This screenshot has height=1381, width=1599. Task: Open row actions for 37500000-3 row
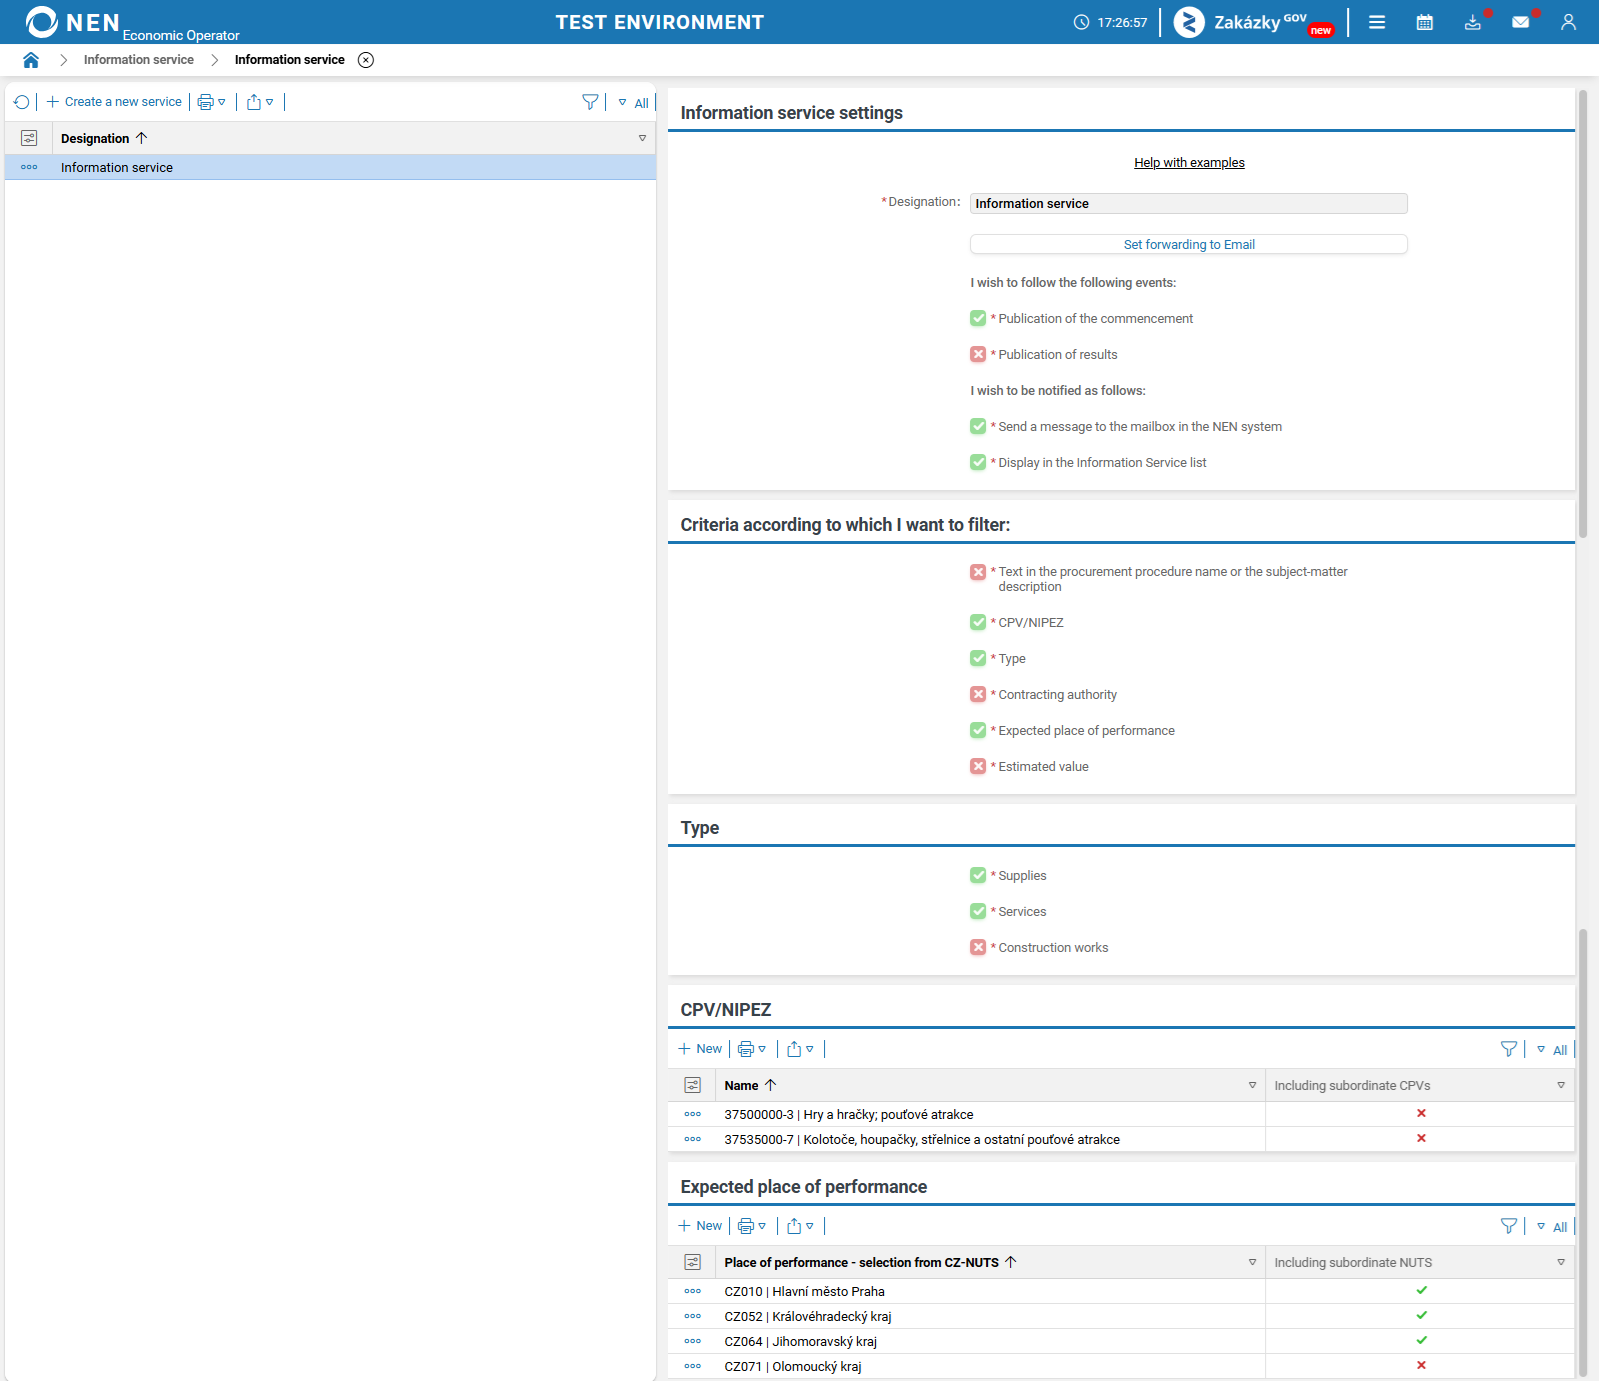(692, 1114)
